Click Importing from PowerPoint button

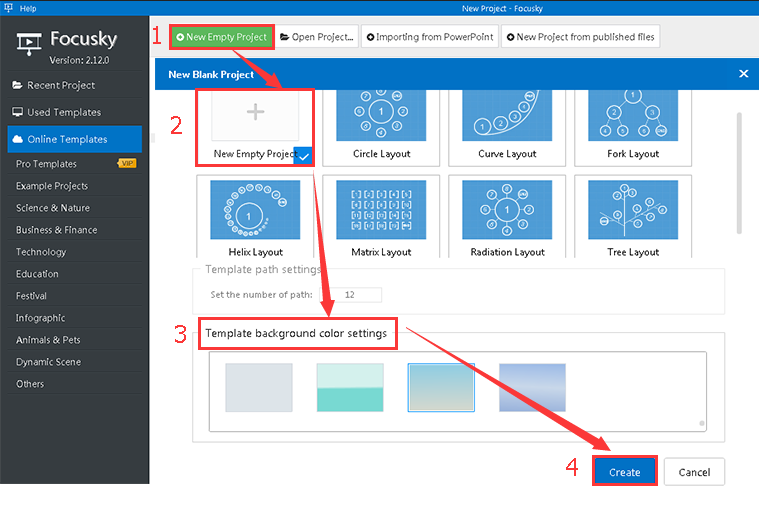point(430,37)
